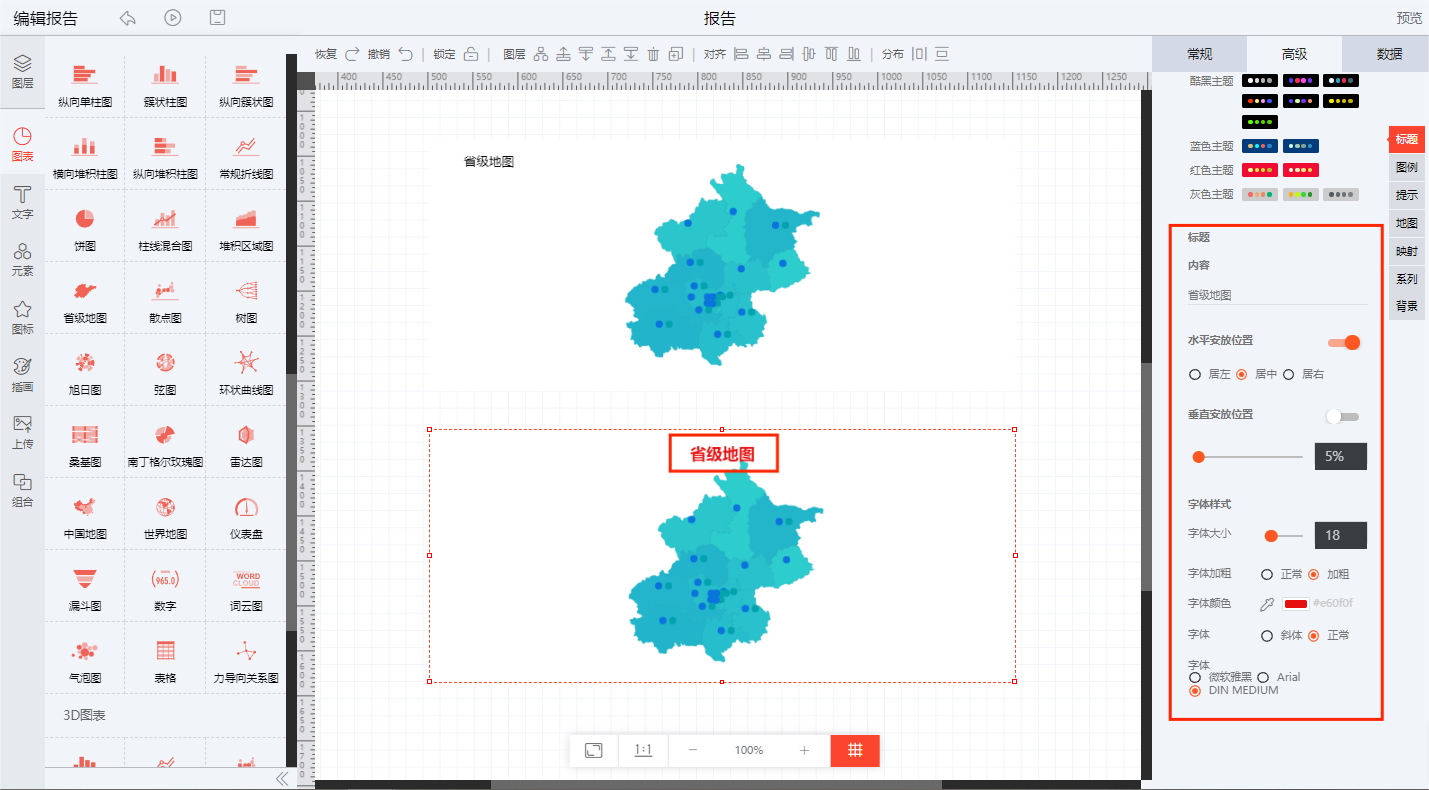This screenshot has height=790, width=1429.
Task: Insert a 表格 table element
Action: click(x=165, y=662)
